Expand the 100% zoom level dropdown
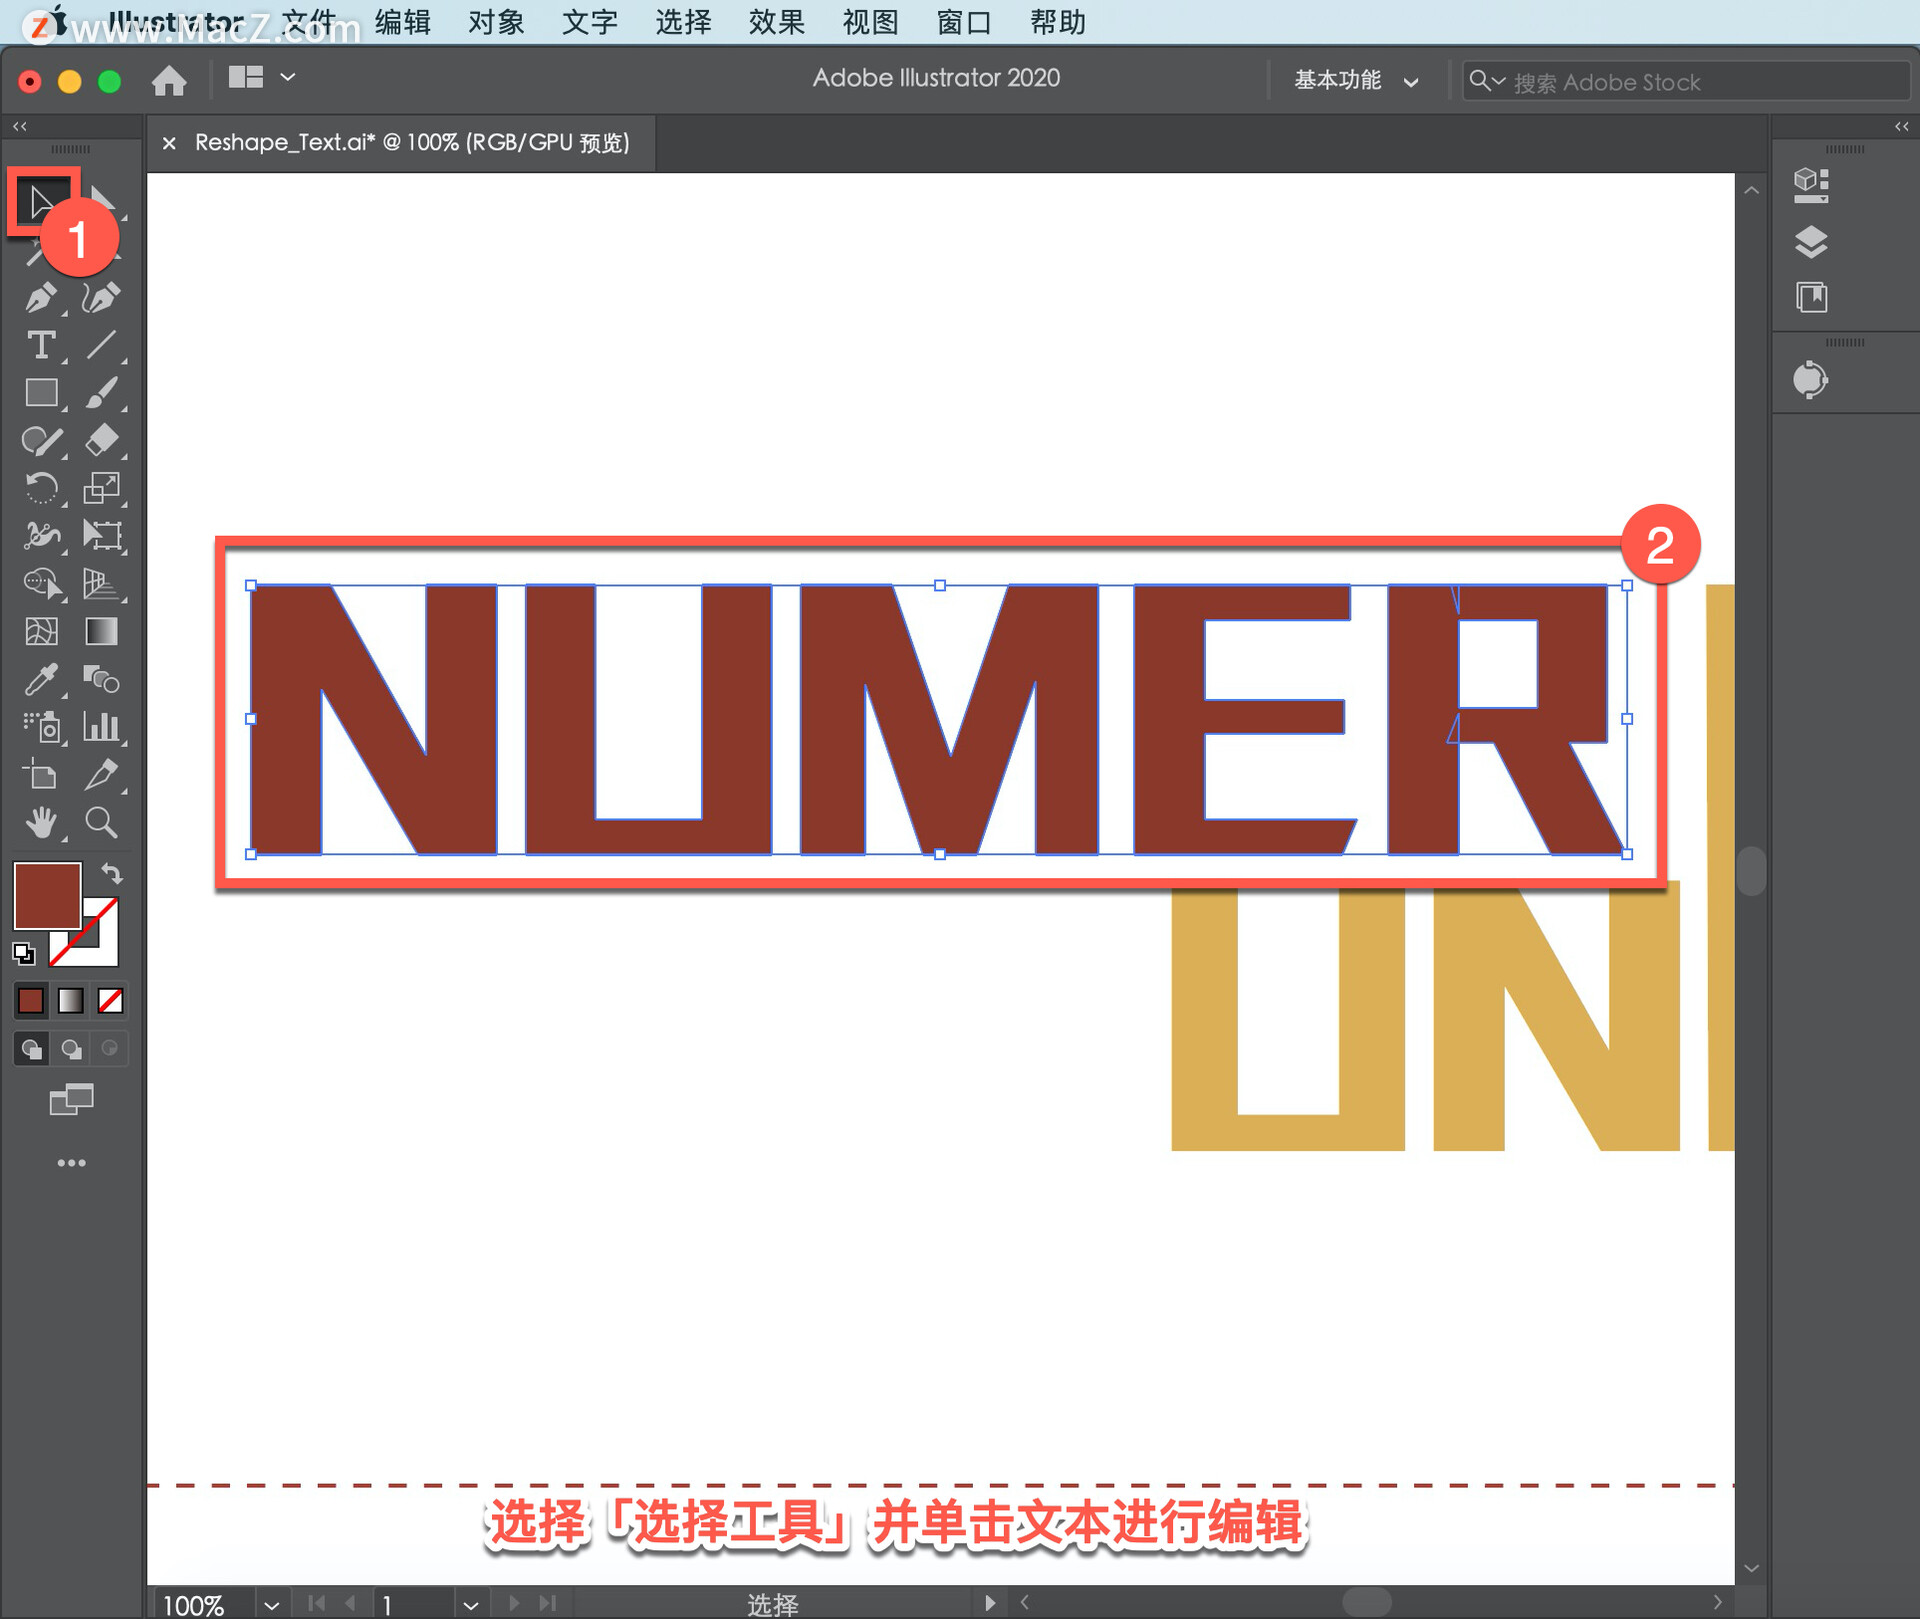This screenshot has height=1619, width=1920. coord(271,1604)
